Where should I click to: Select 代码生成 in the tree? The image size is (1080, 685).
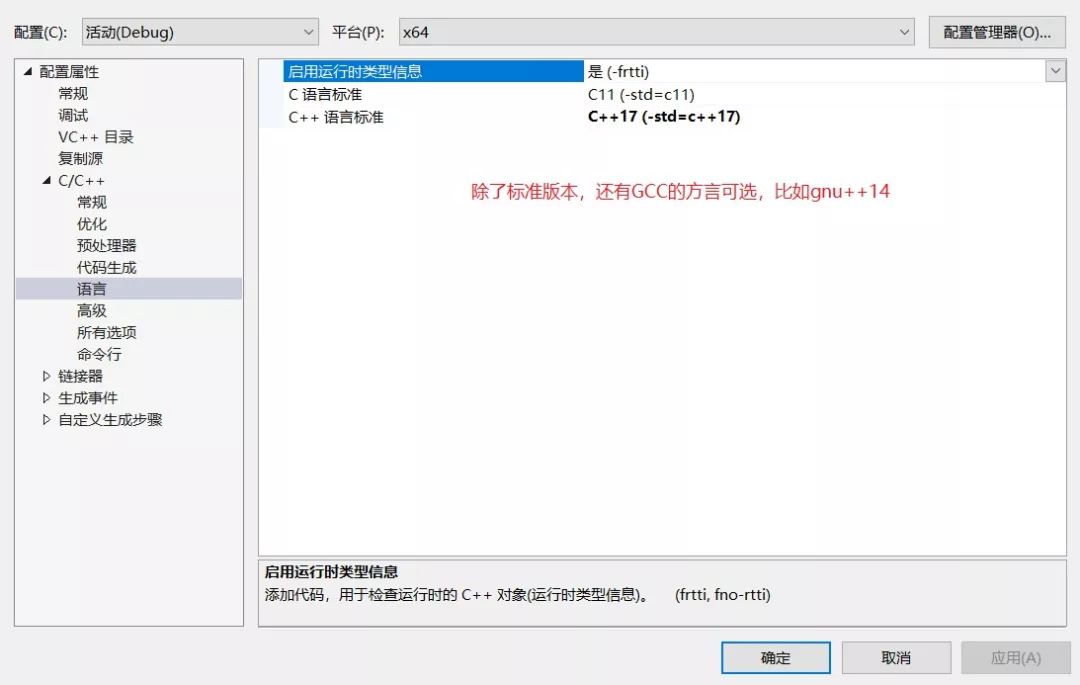click(98, 267)
